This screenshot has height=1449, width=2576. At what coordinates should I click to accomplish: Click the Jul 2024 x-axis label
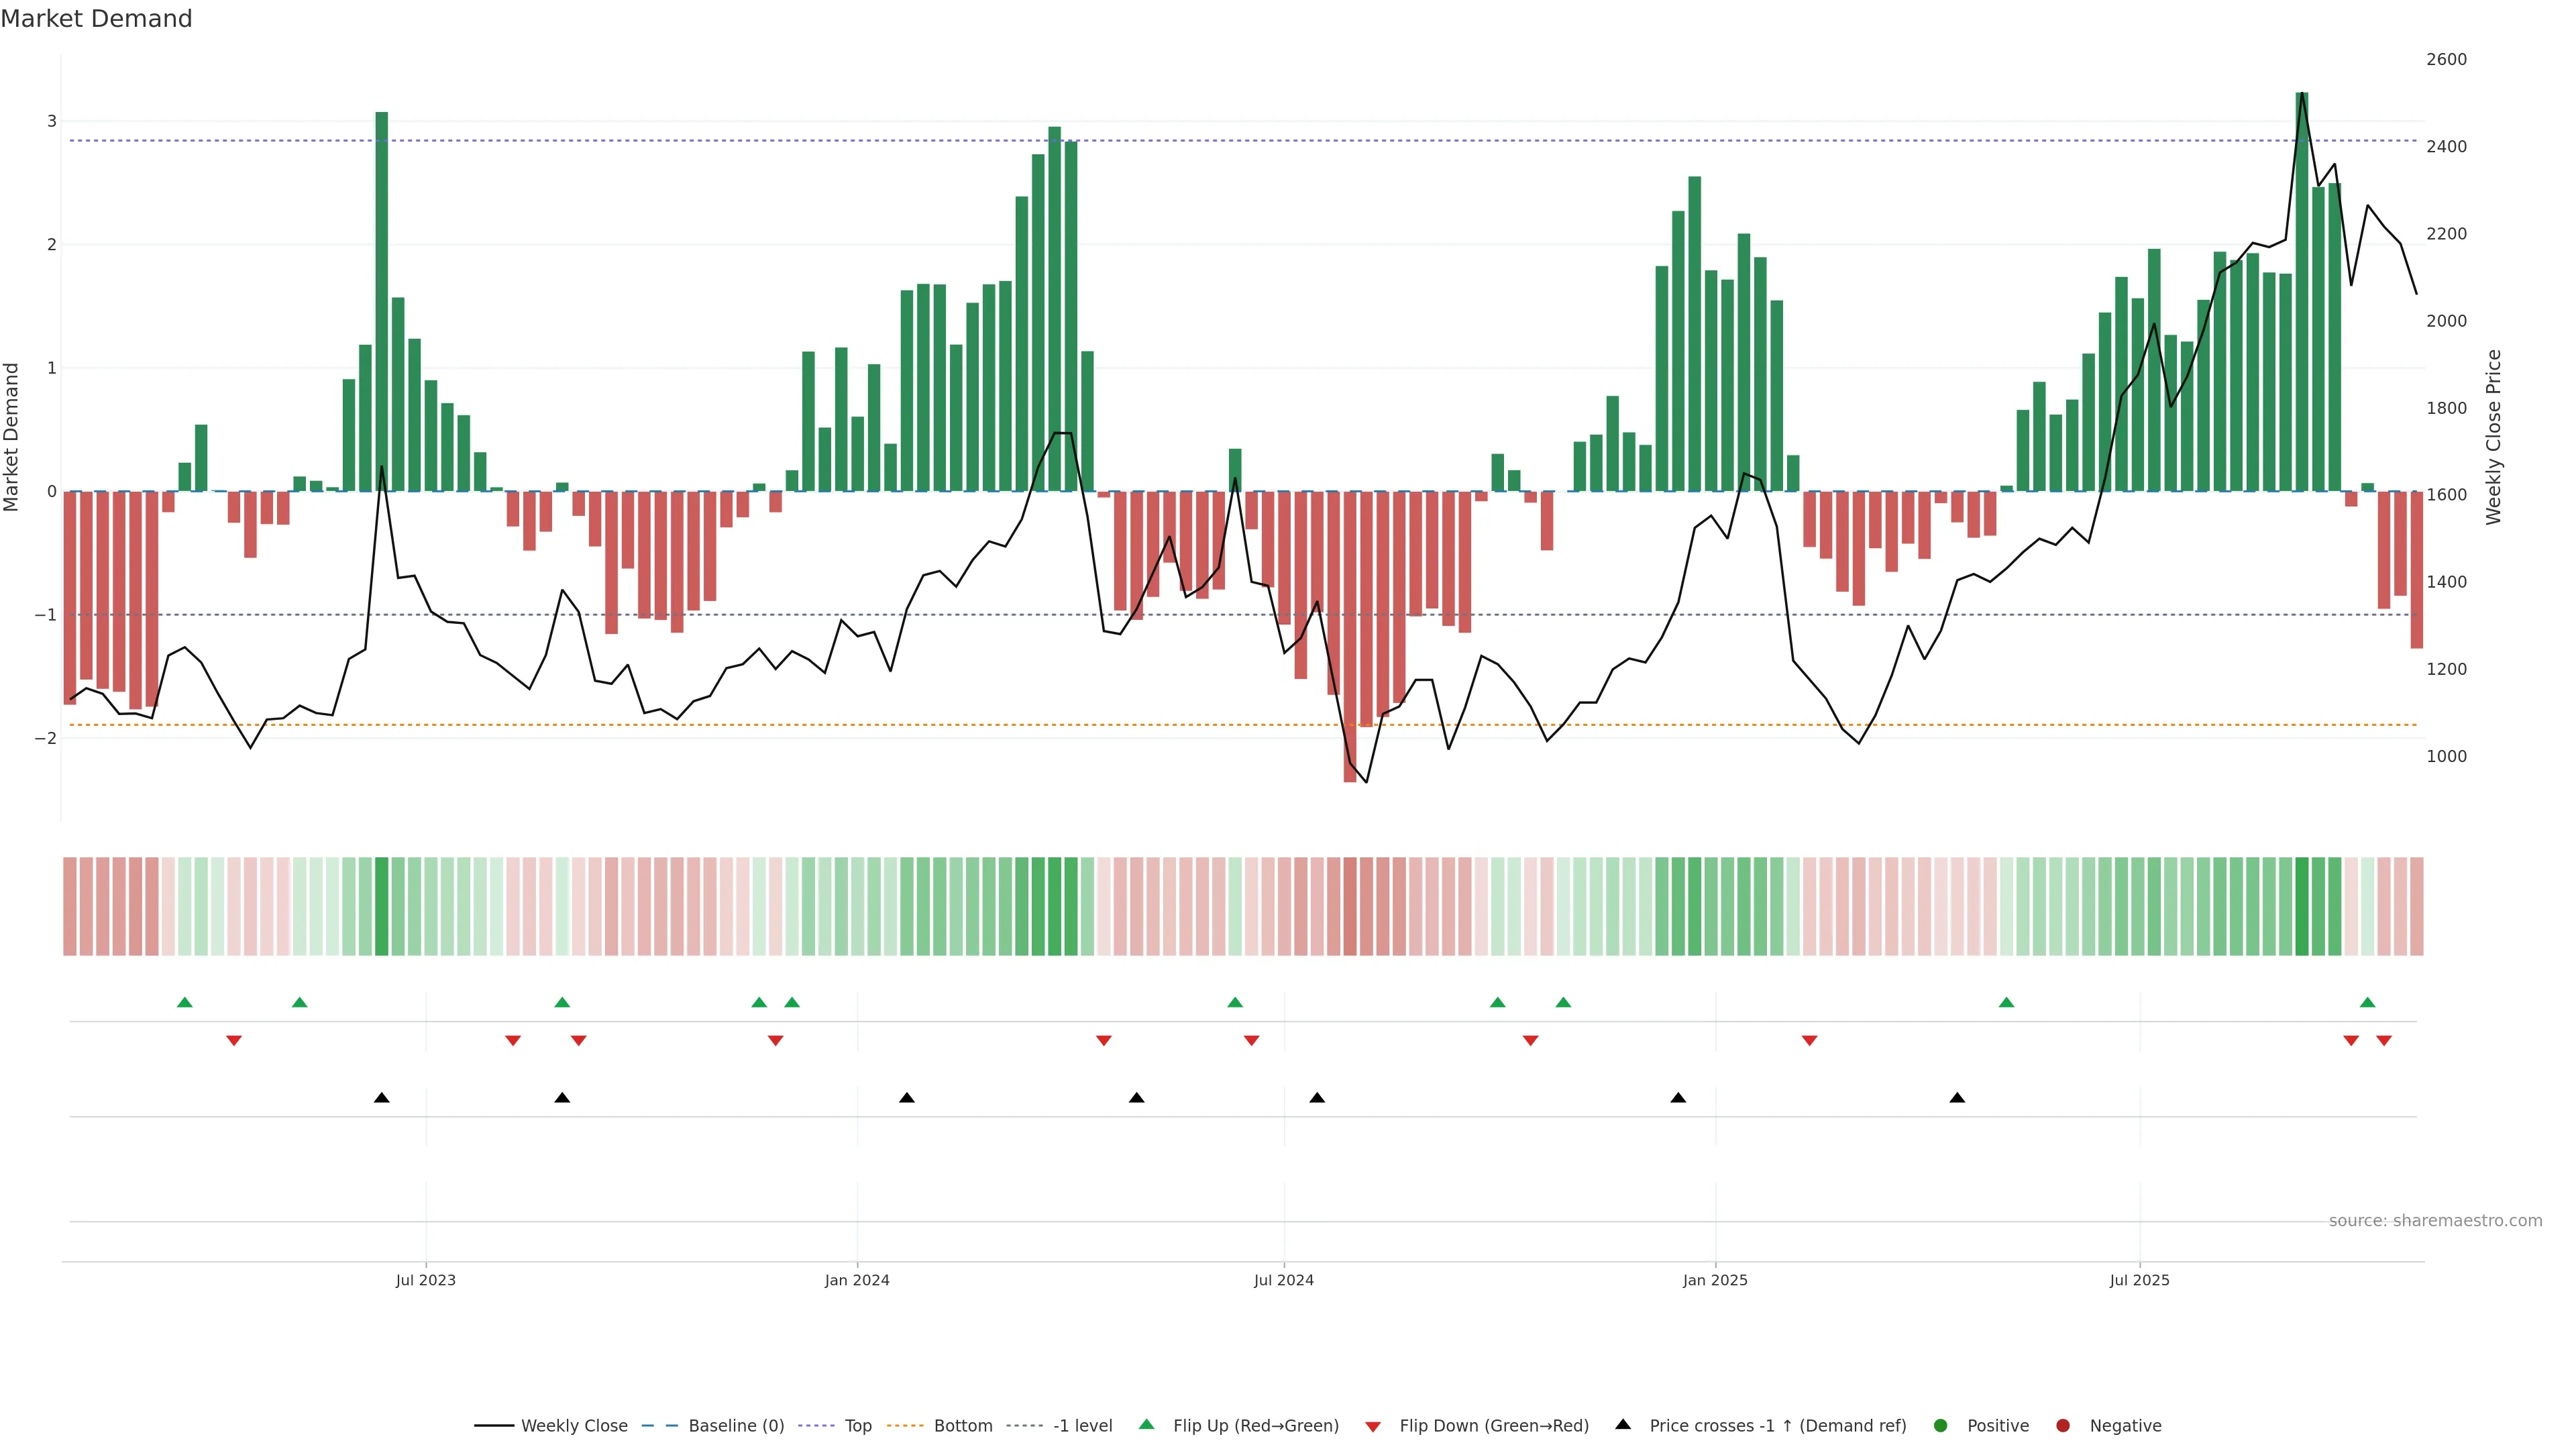tap(1283, 1280)
